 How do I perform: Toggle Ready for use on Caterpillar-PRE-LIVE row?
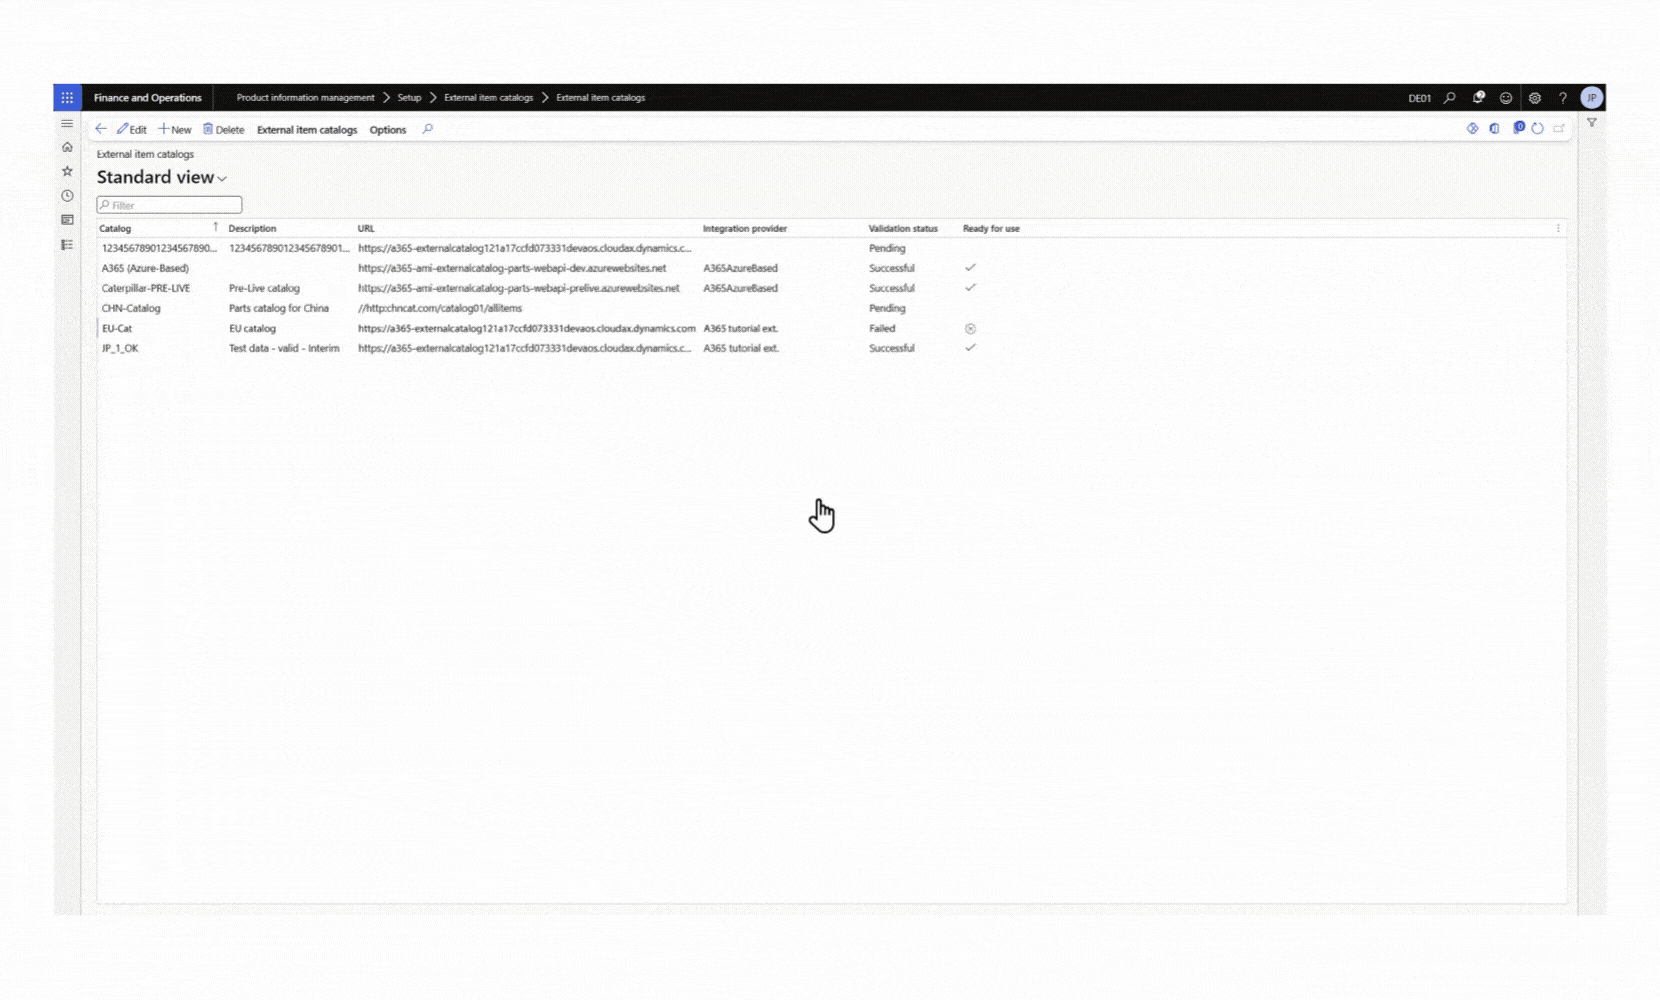(970, 288)
